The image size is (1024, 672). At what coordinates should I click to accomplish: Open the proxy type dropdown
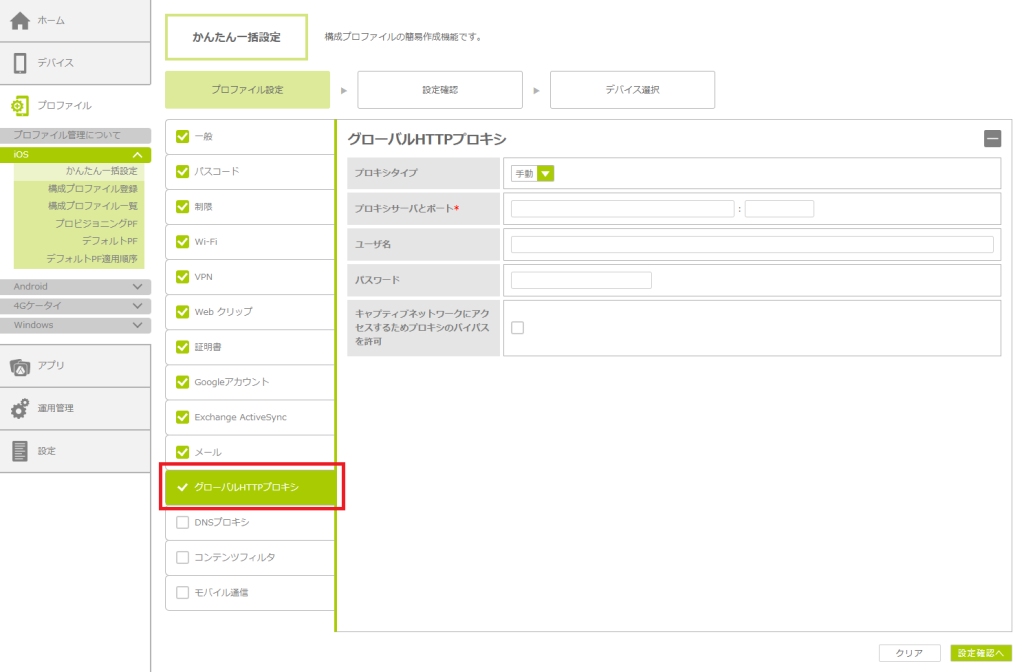coord(545,174)
